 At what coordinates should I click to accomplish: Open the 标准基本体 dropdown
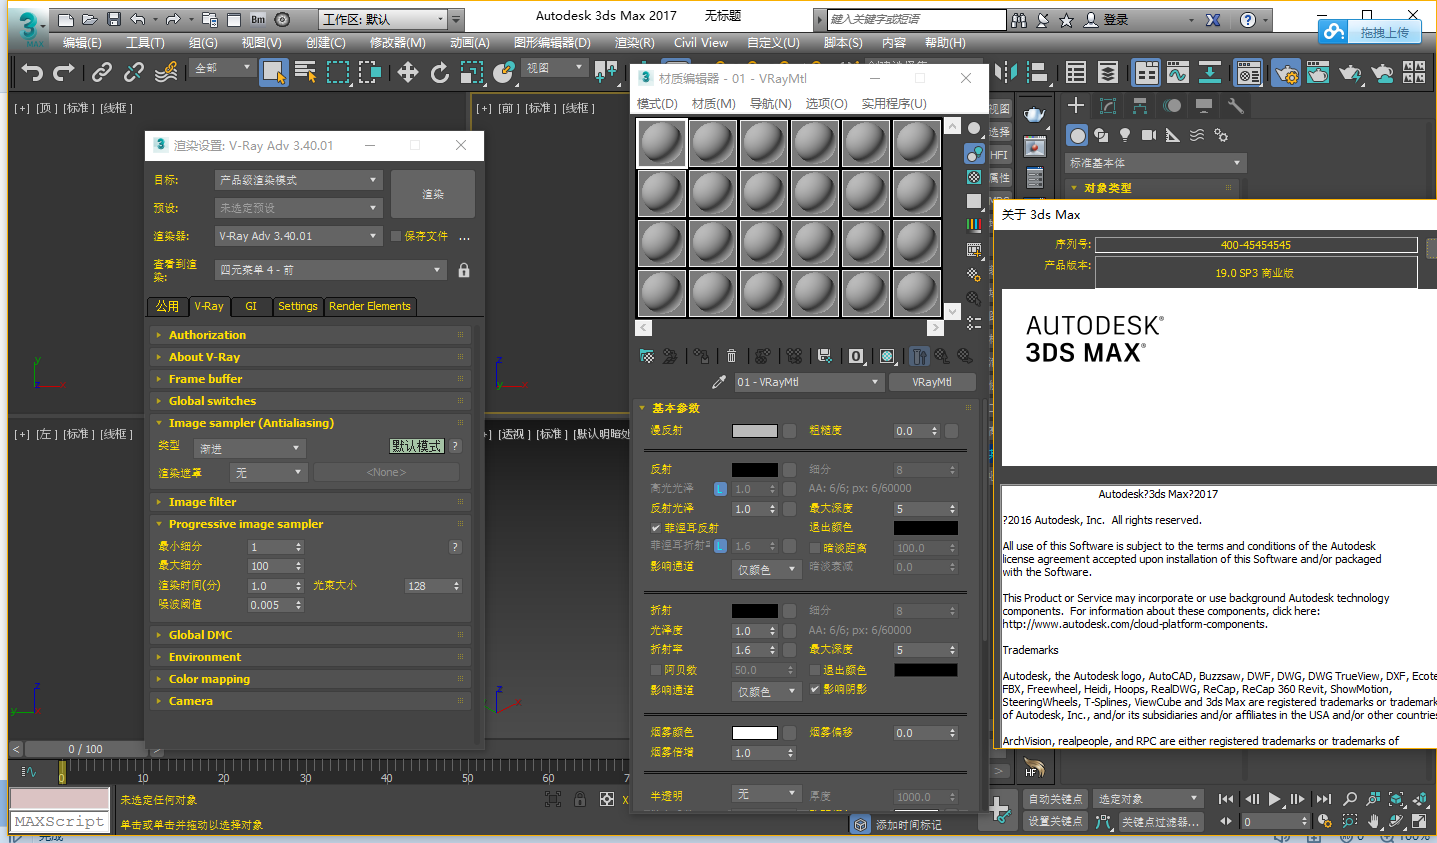point(1154,163)
